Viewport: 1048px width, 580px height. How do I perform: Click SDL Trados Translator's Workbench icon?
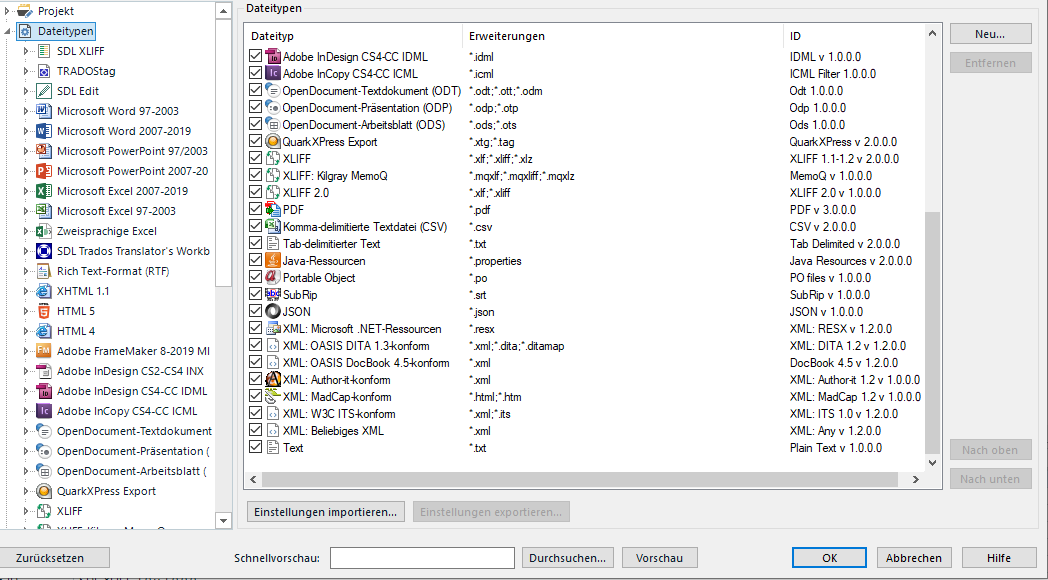(44, 251)
